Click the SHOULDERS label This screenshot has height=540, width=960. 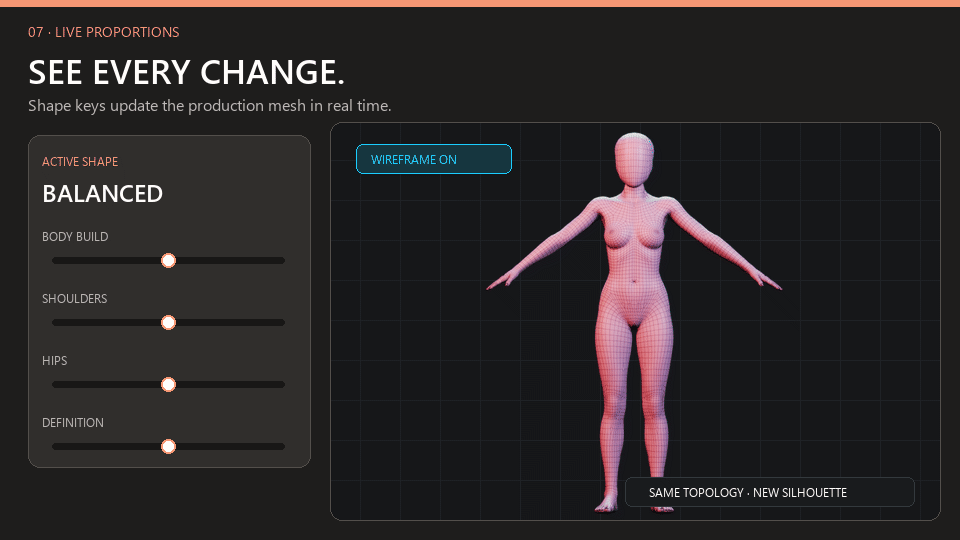pyautogui.click(x=74, y=299)
